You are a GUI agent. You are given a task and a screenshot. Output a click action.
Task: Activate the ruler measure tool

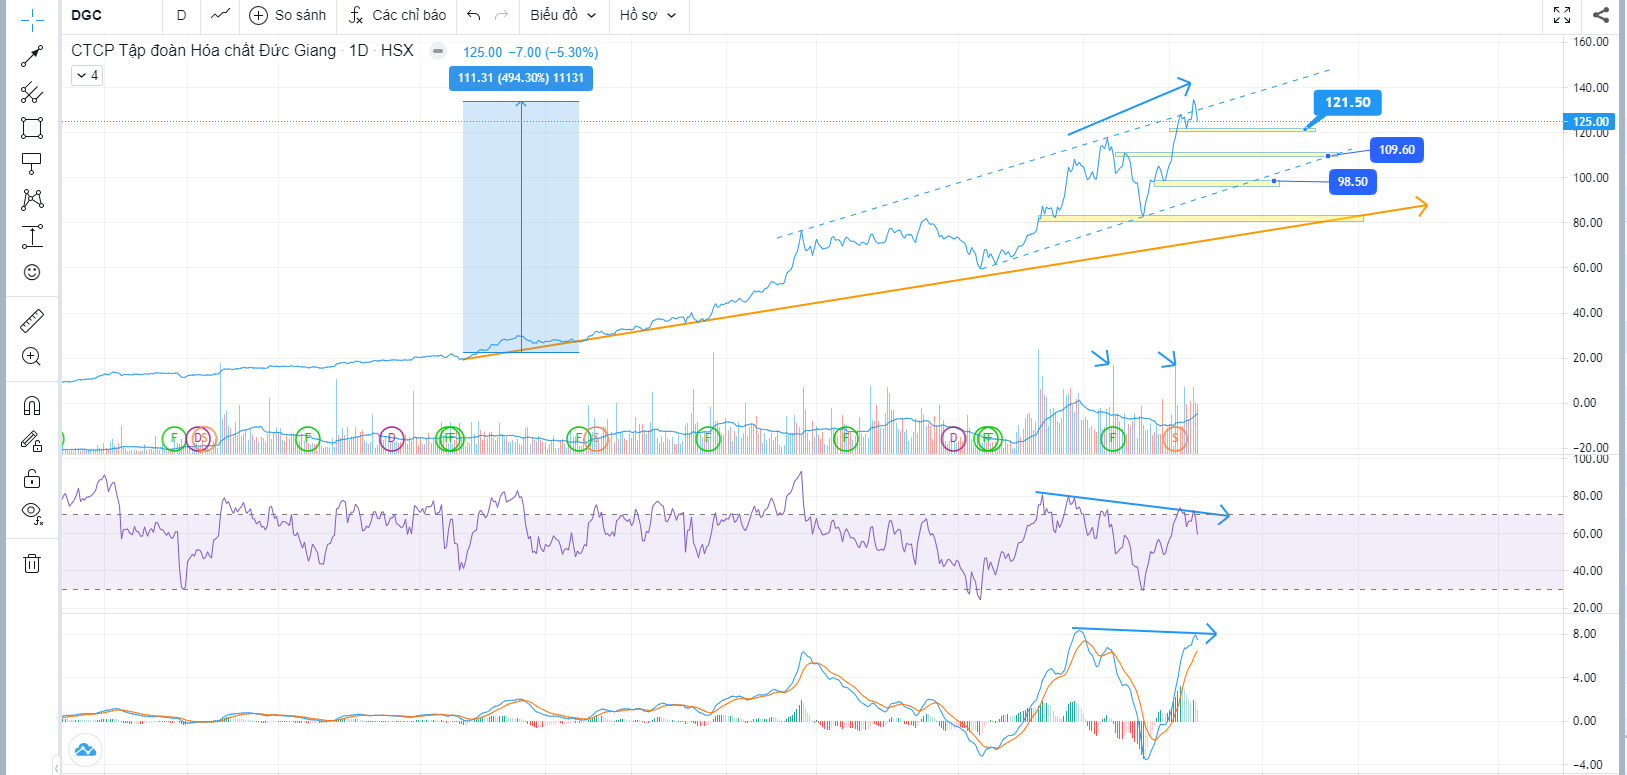[x=32, y=321]
